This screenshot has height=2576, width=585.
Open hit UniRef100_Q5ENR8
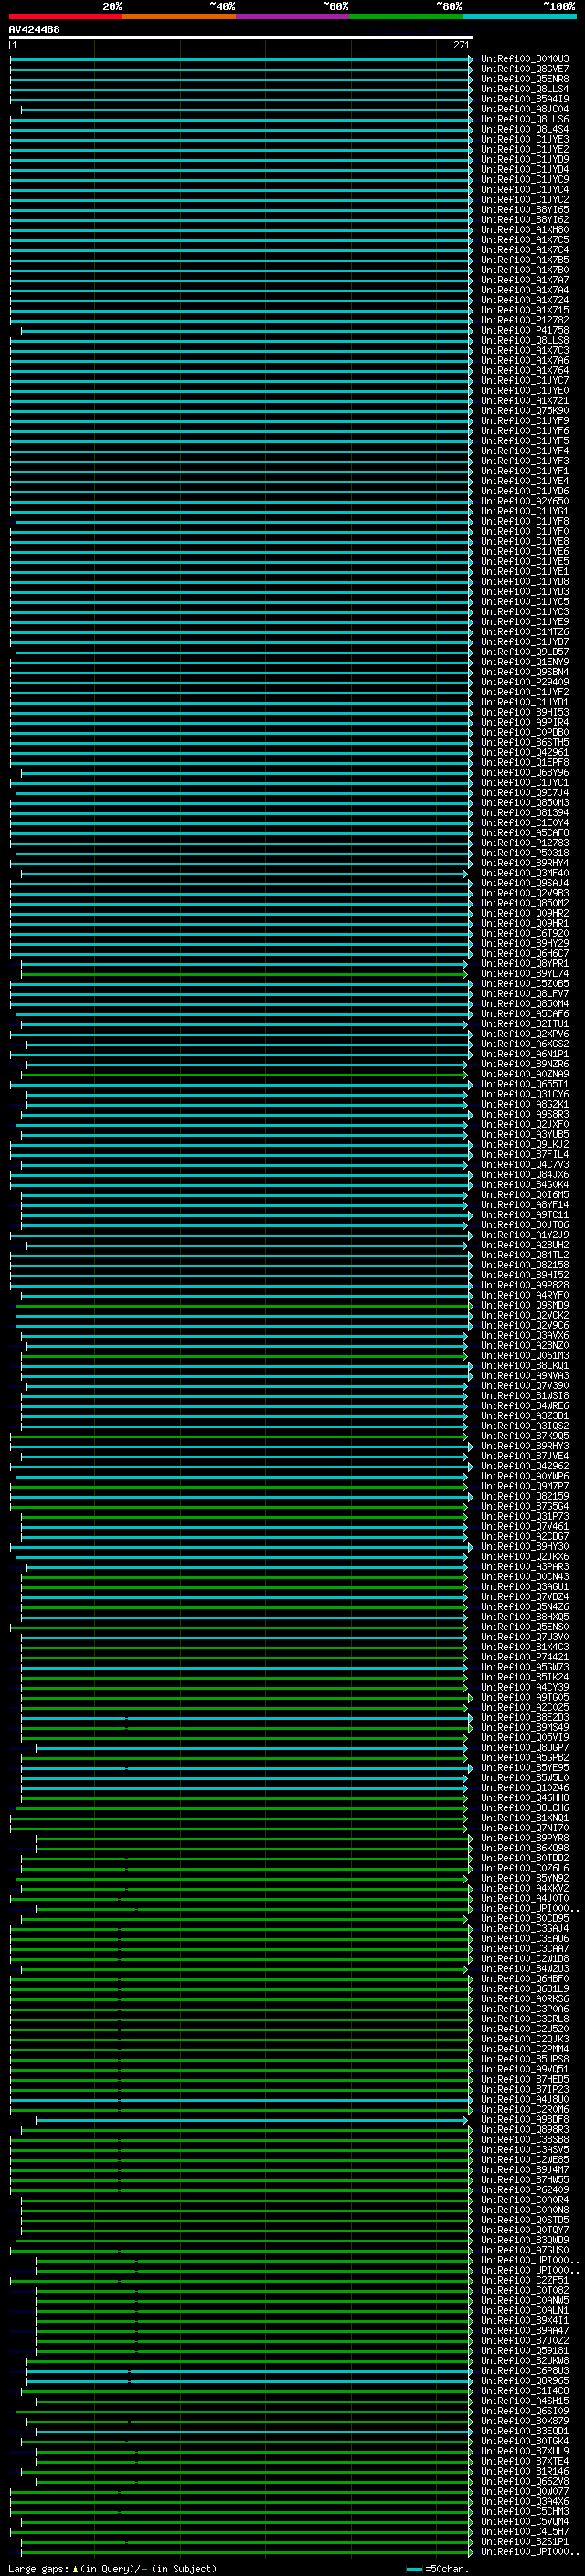(x=525, y=79)
